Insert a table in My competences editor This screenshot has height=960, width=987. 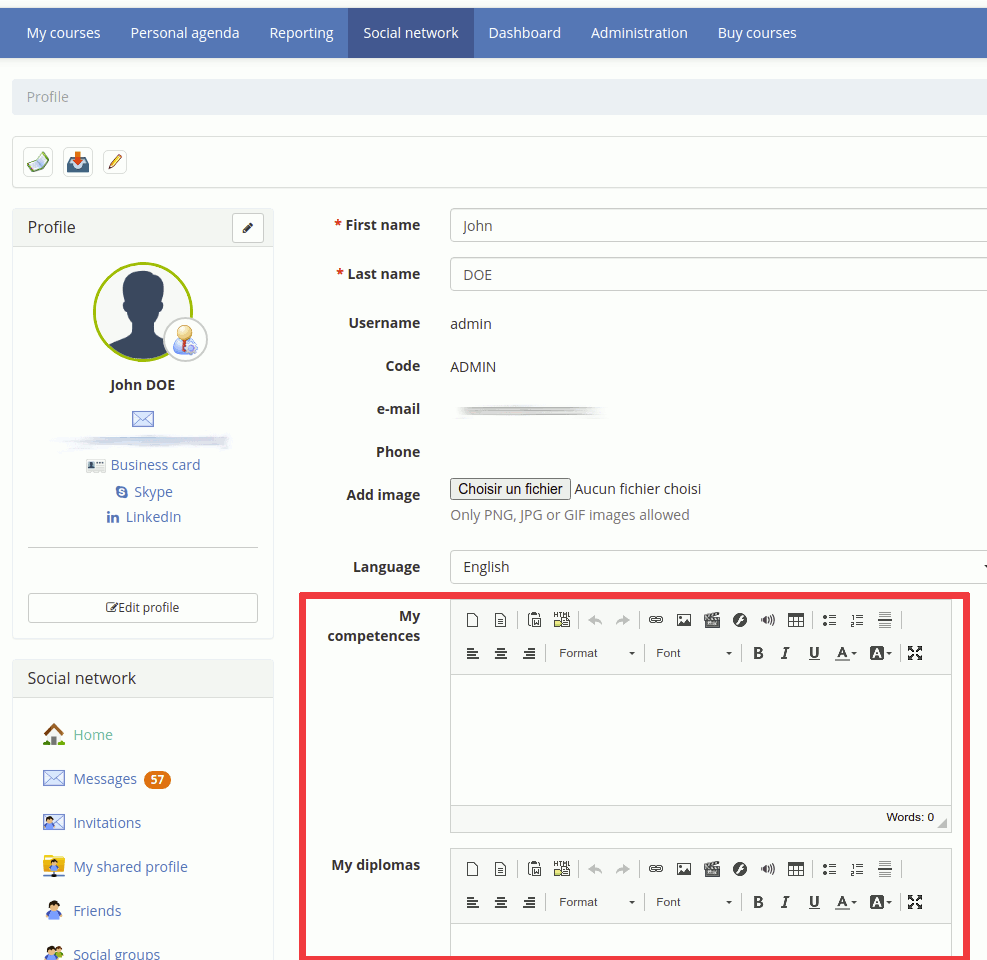[x=795, y=619]
